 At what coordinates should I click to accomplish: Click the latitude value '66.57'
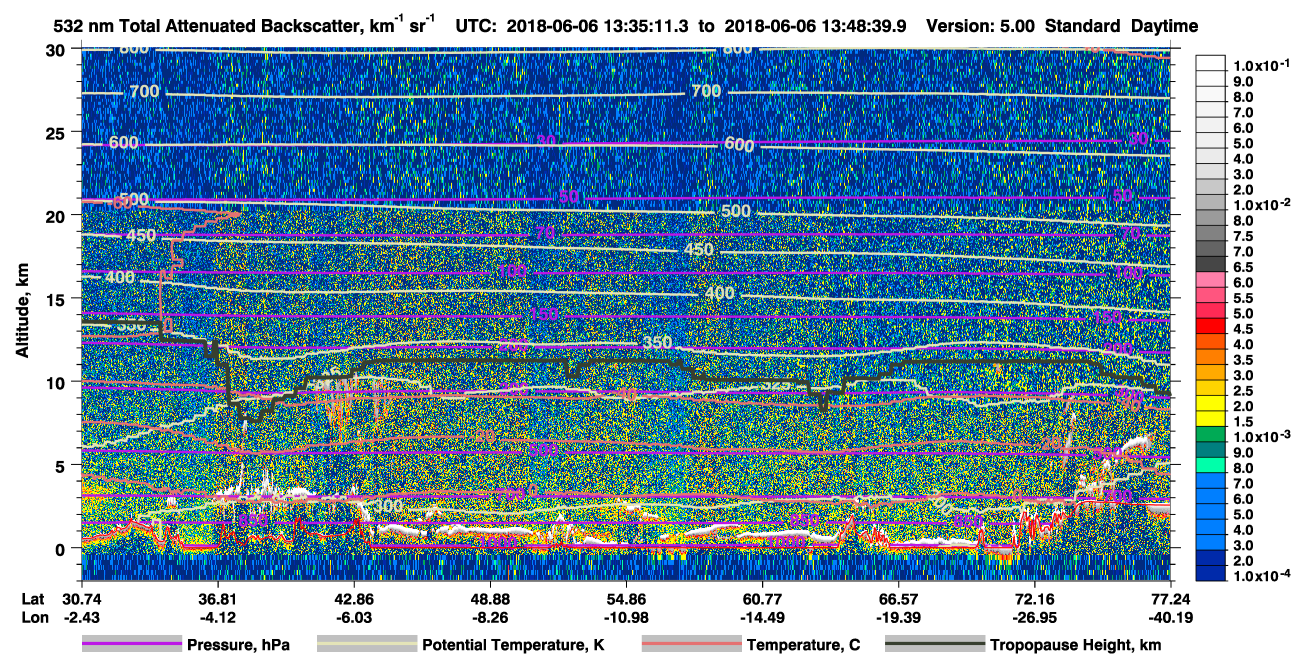pyautogui.click(x=898, y=597)
